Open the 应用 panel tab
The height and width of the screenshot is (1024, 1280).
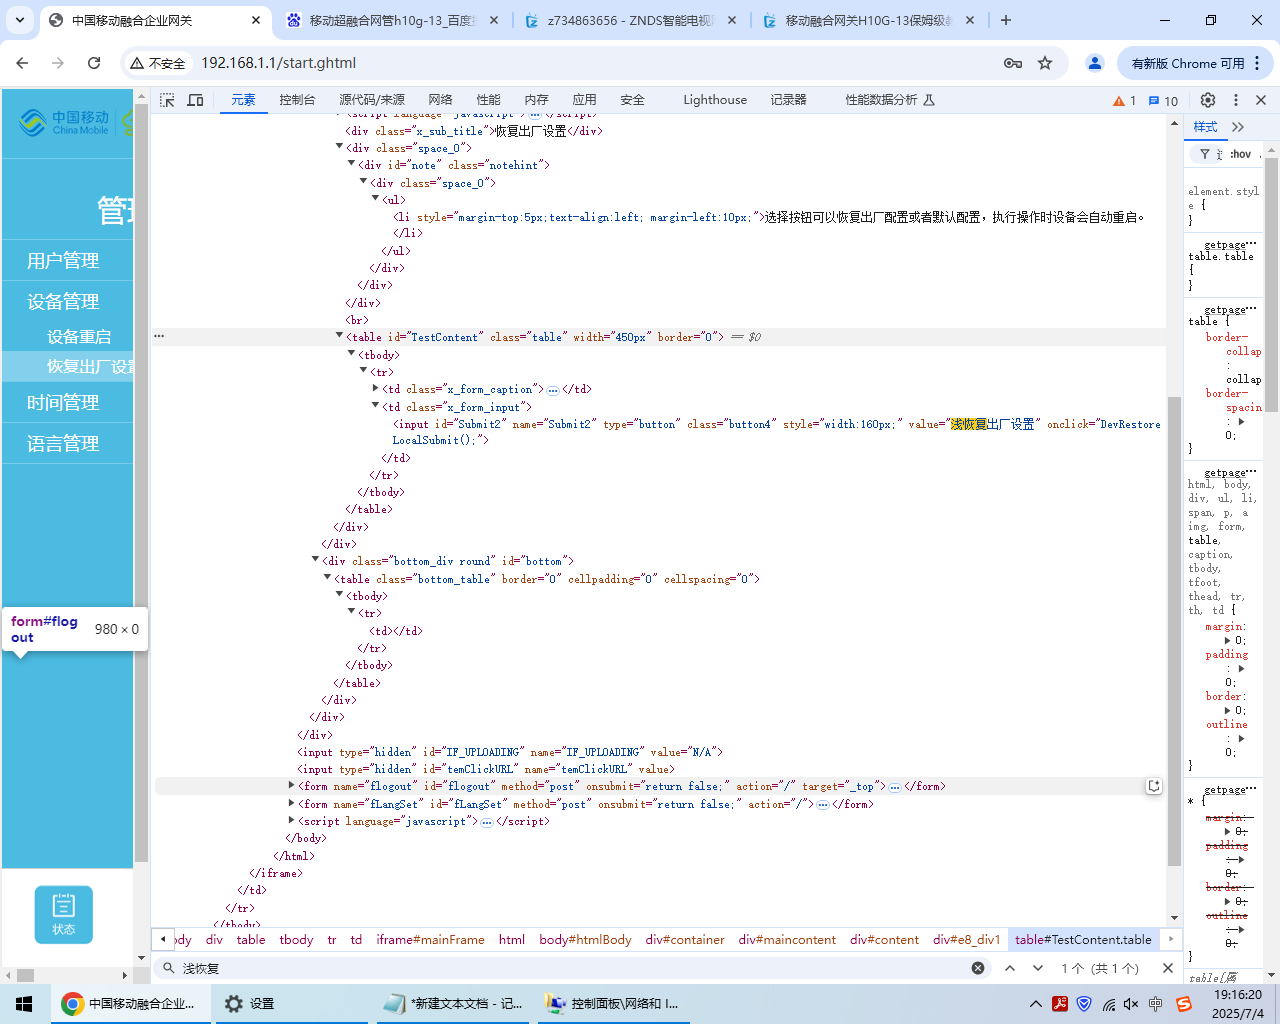[x=584, y=100]
